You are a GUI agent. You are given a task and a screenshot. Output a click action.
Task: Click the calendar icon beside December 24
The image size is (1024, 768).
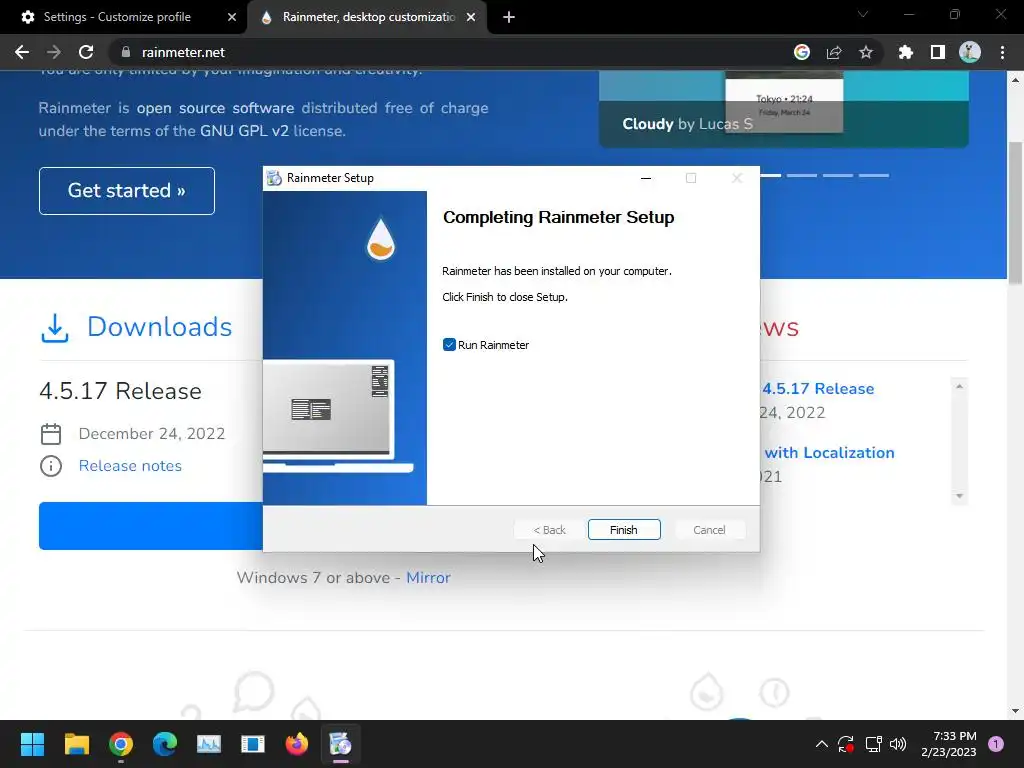tap(51, 434)
